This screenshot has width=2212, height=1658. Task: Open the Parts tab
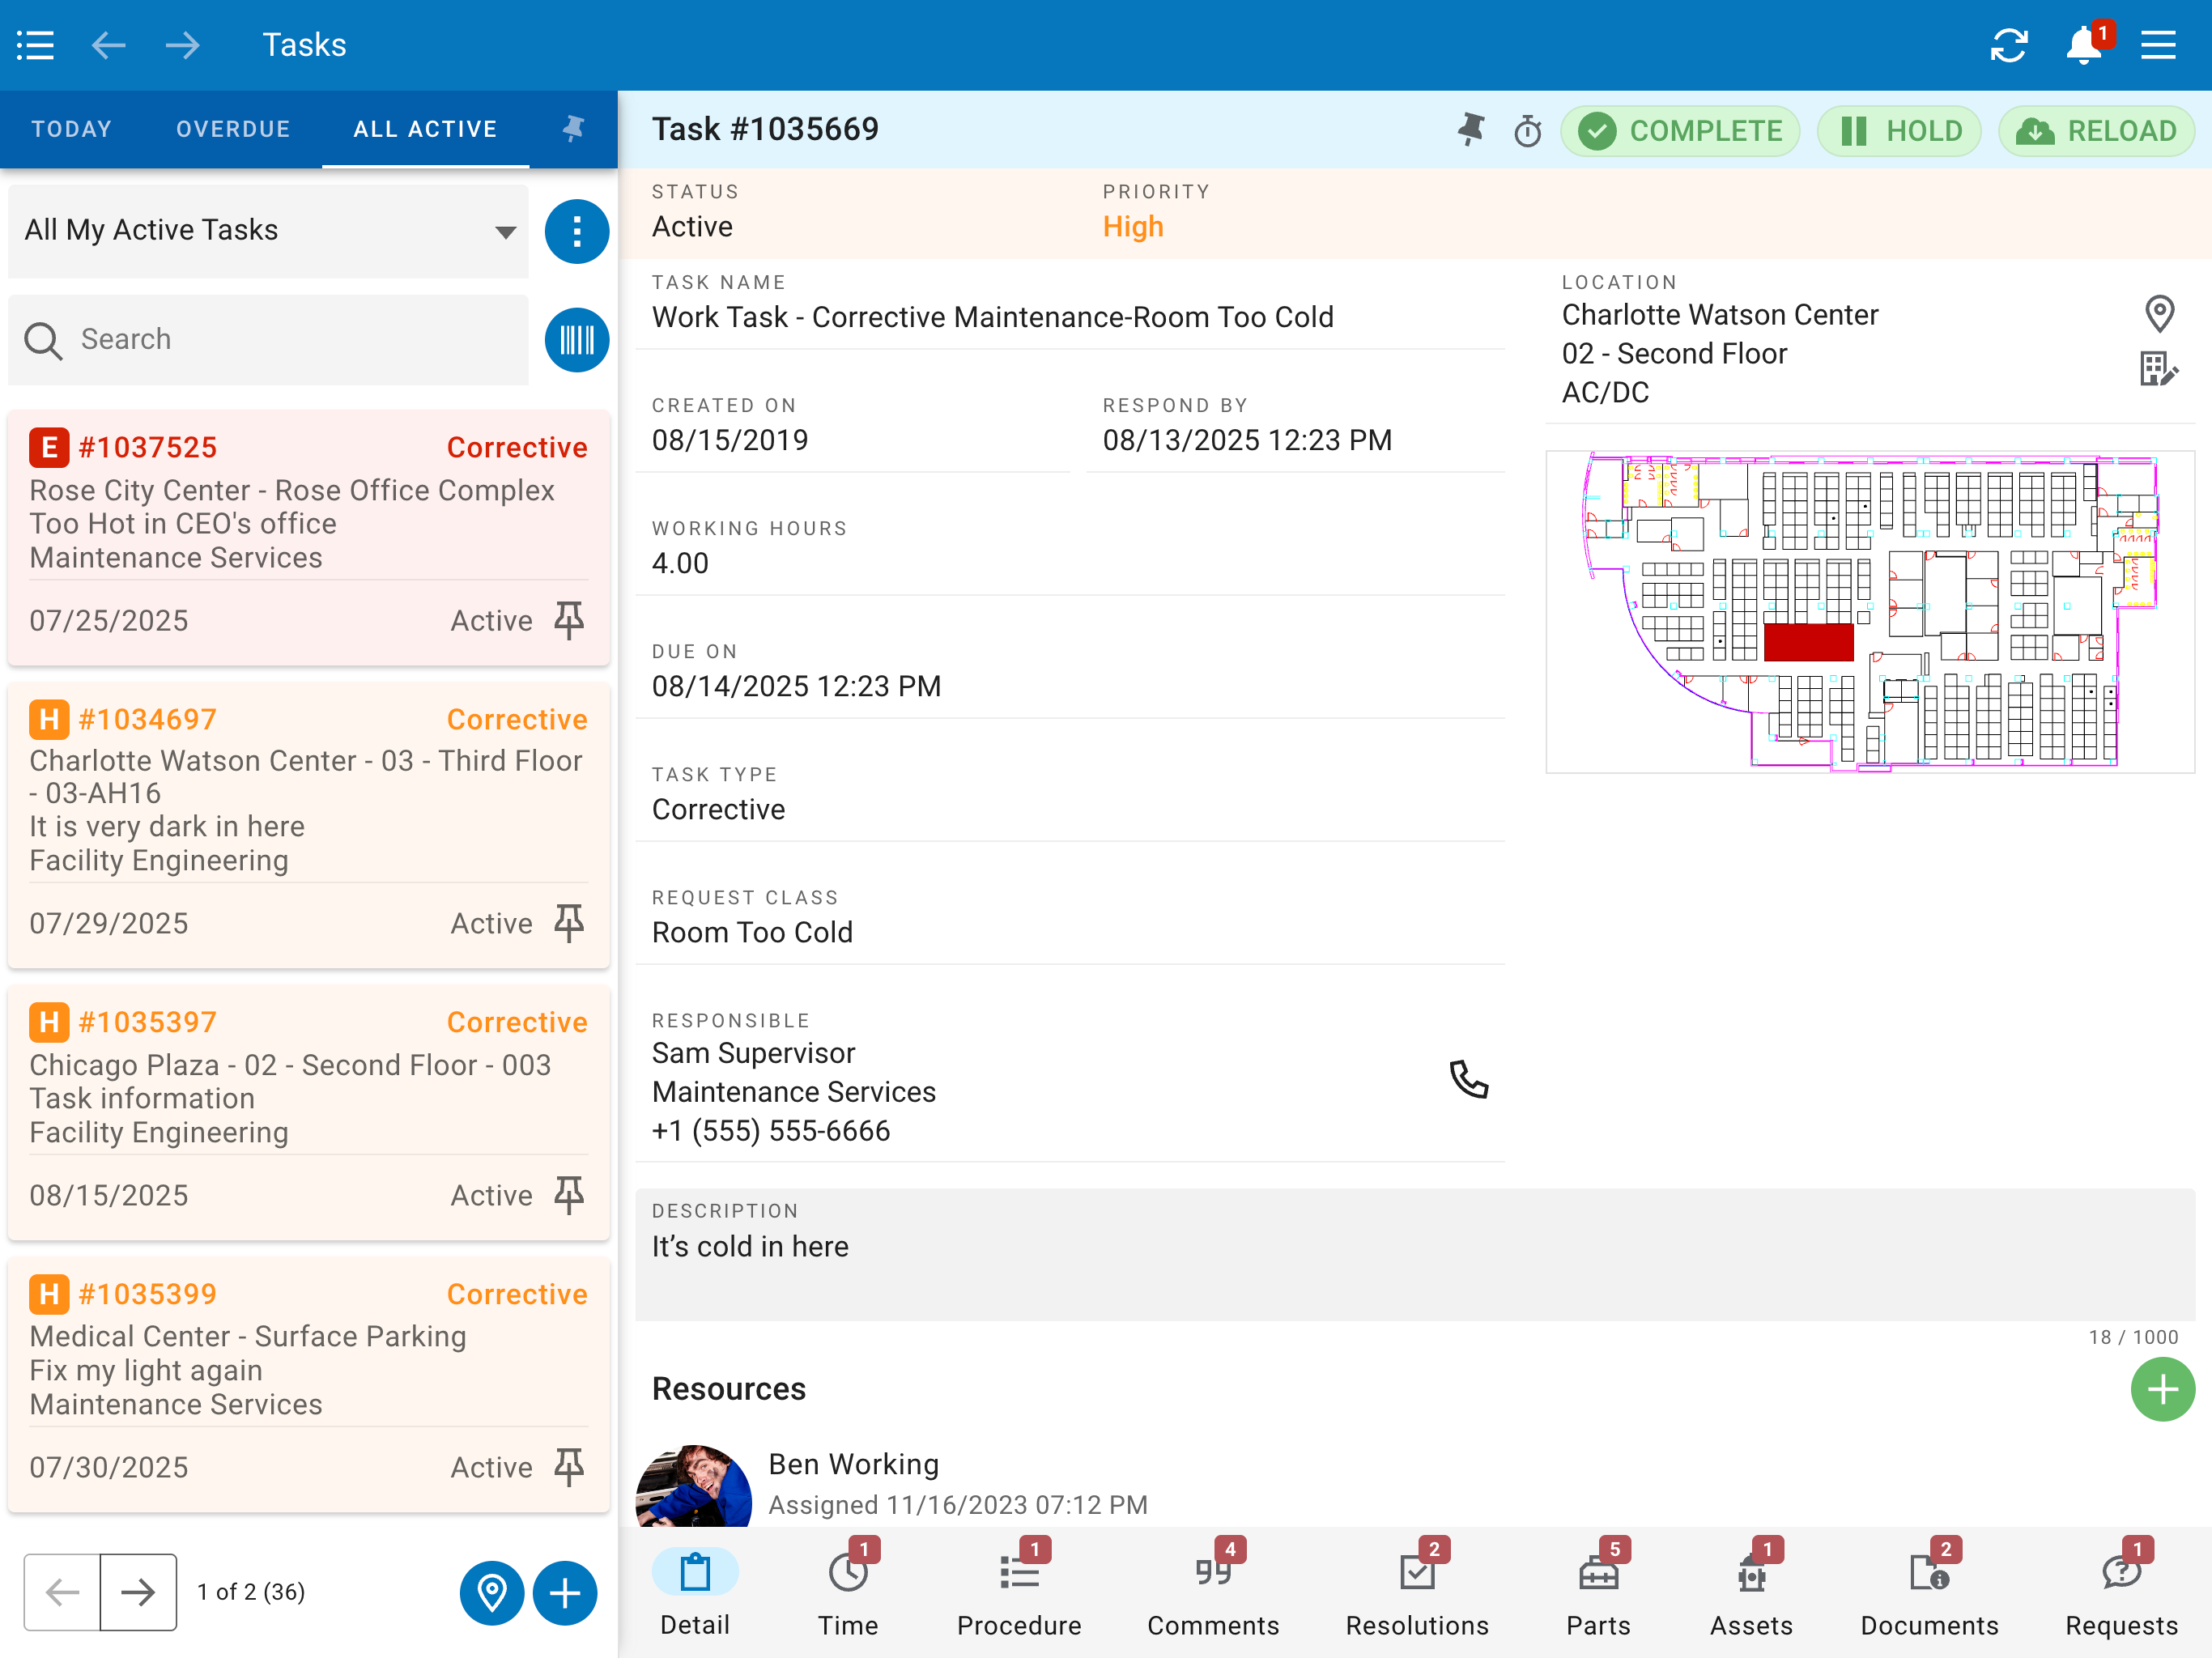[x=1598, y=1590]
